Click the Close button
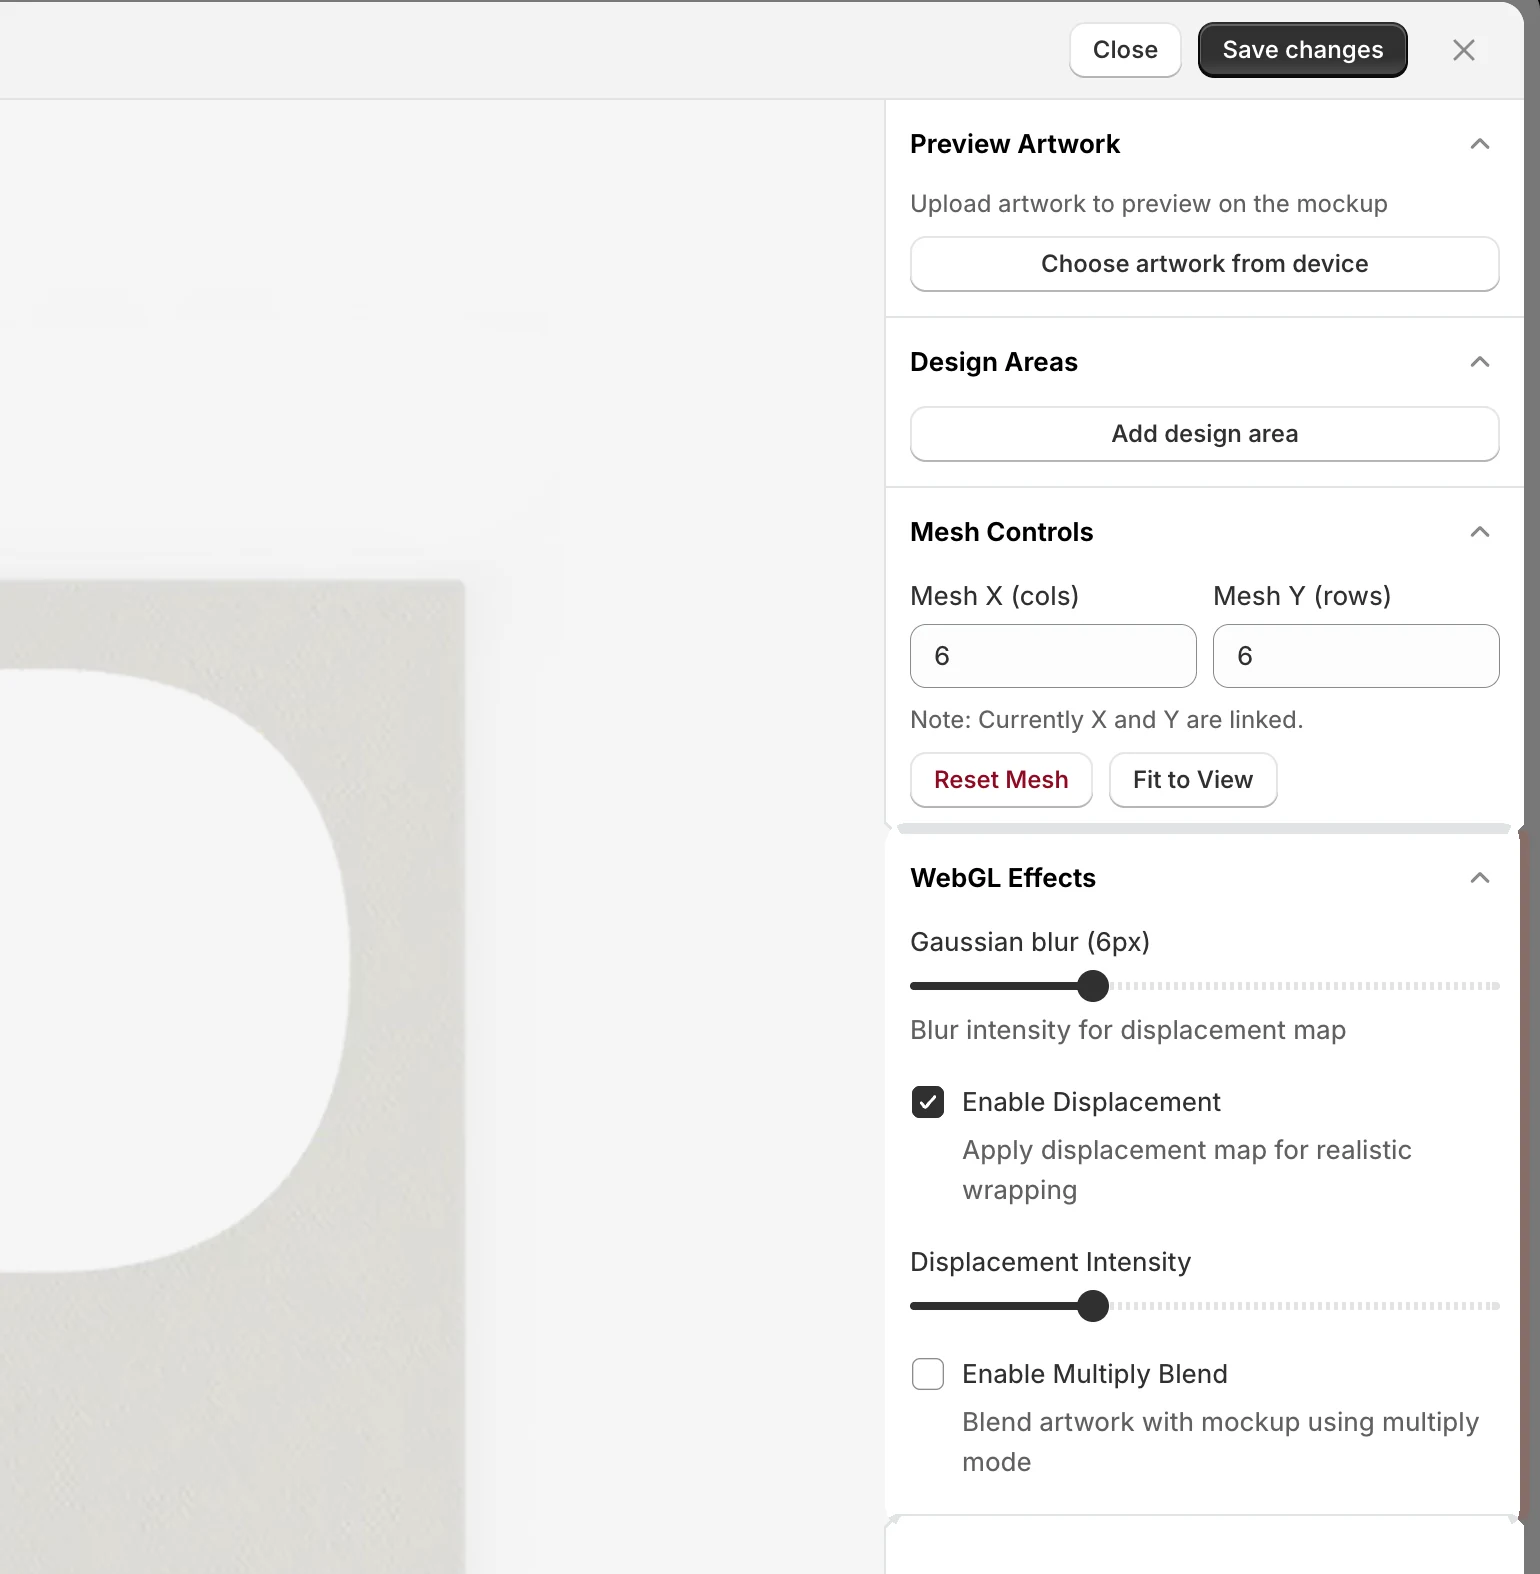This screenshot has width=1540, height=1574. (1125, 50)
